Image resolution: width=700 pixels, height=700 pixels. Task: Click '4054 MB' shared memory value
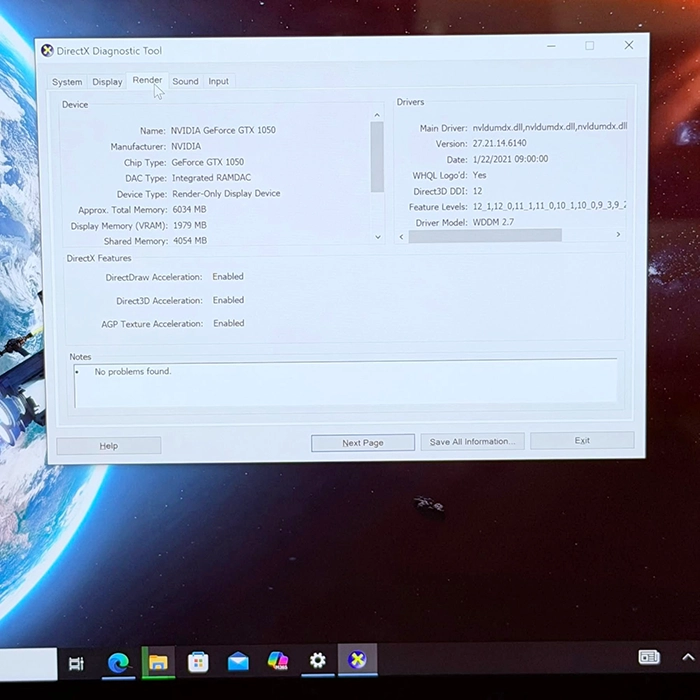pos(190,241)
